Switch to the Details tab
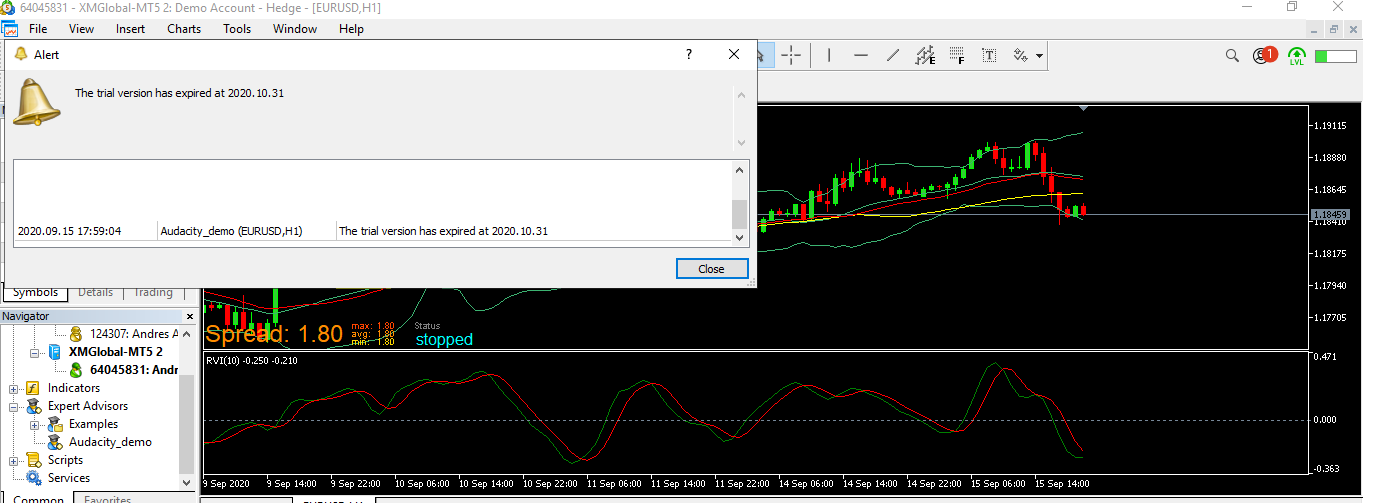The height and width of the screenshot is (503, 1374). point(96,293)
